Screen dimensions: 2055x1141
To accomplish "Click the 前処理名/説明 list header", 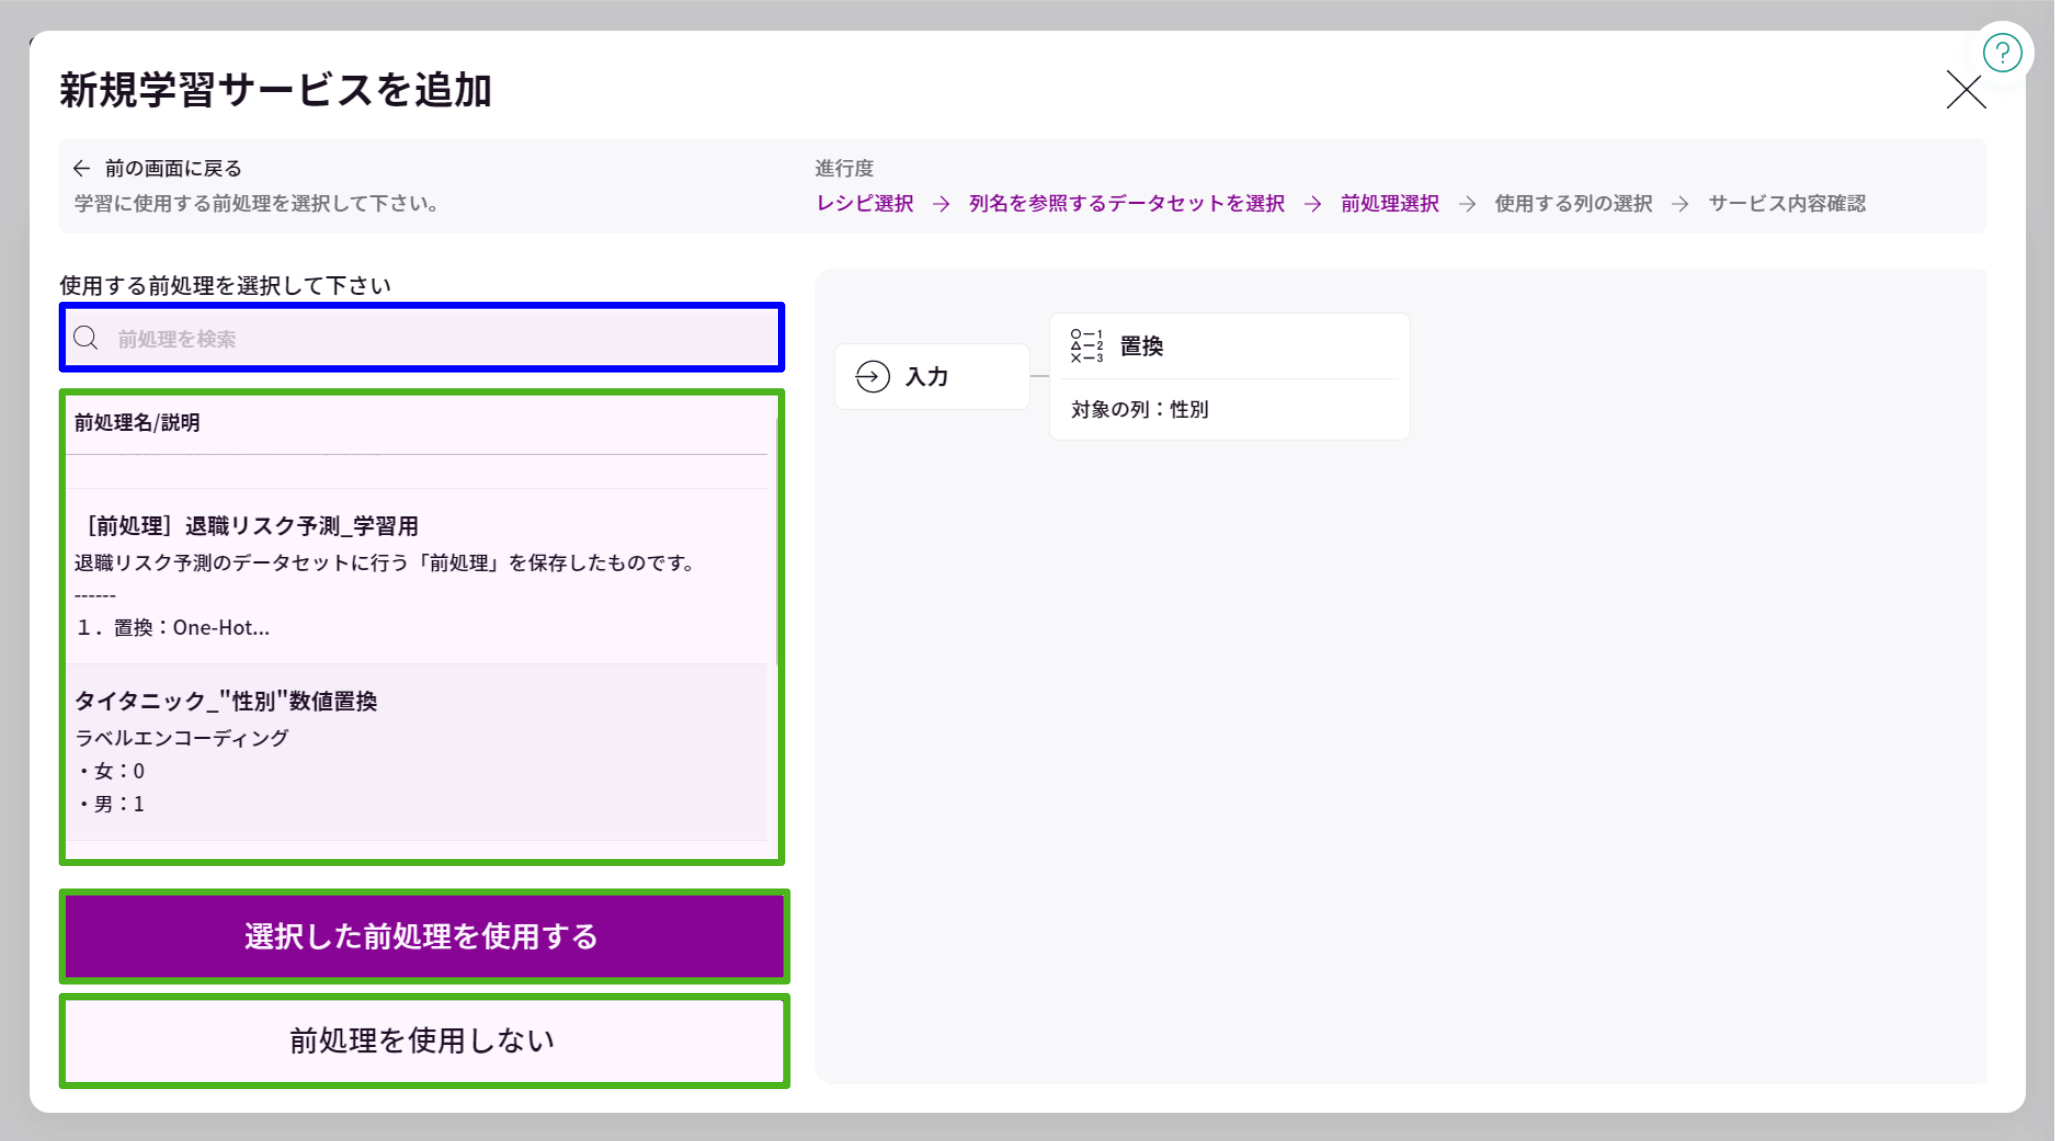I will (x=135, y=422).
